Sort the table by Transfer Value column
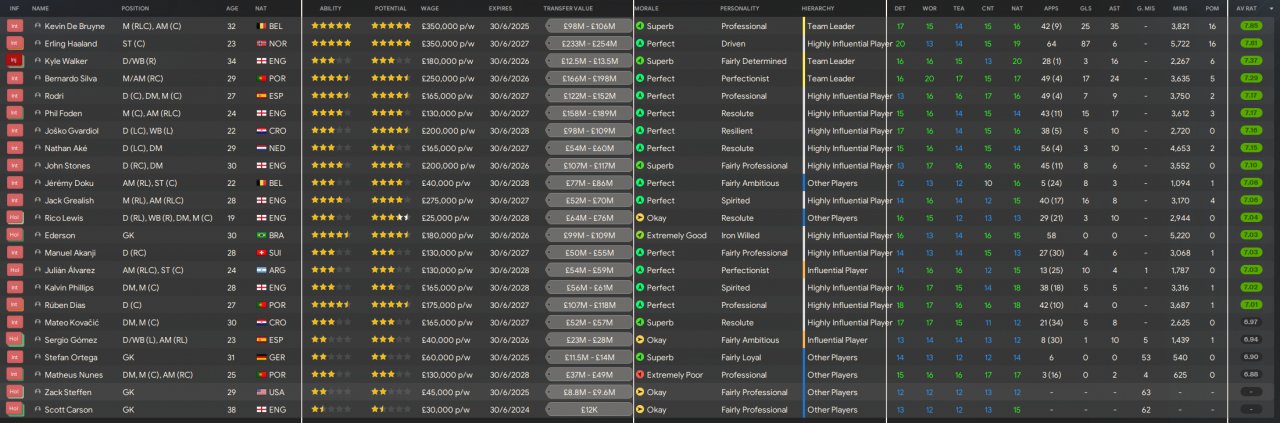The image size is (1280, 423). tap(566, 8)
